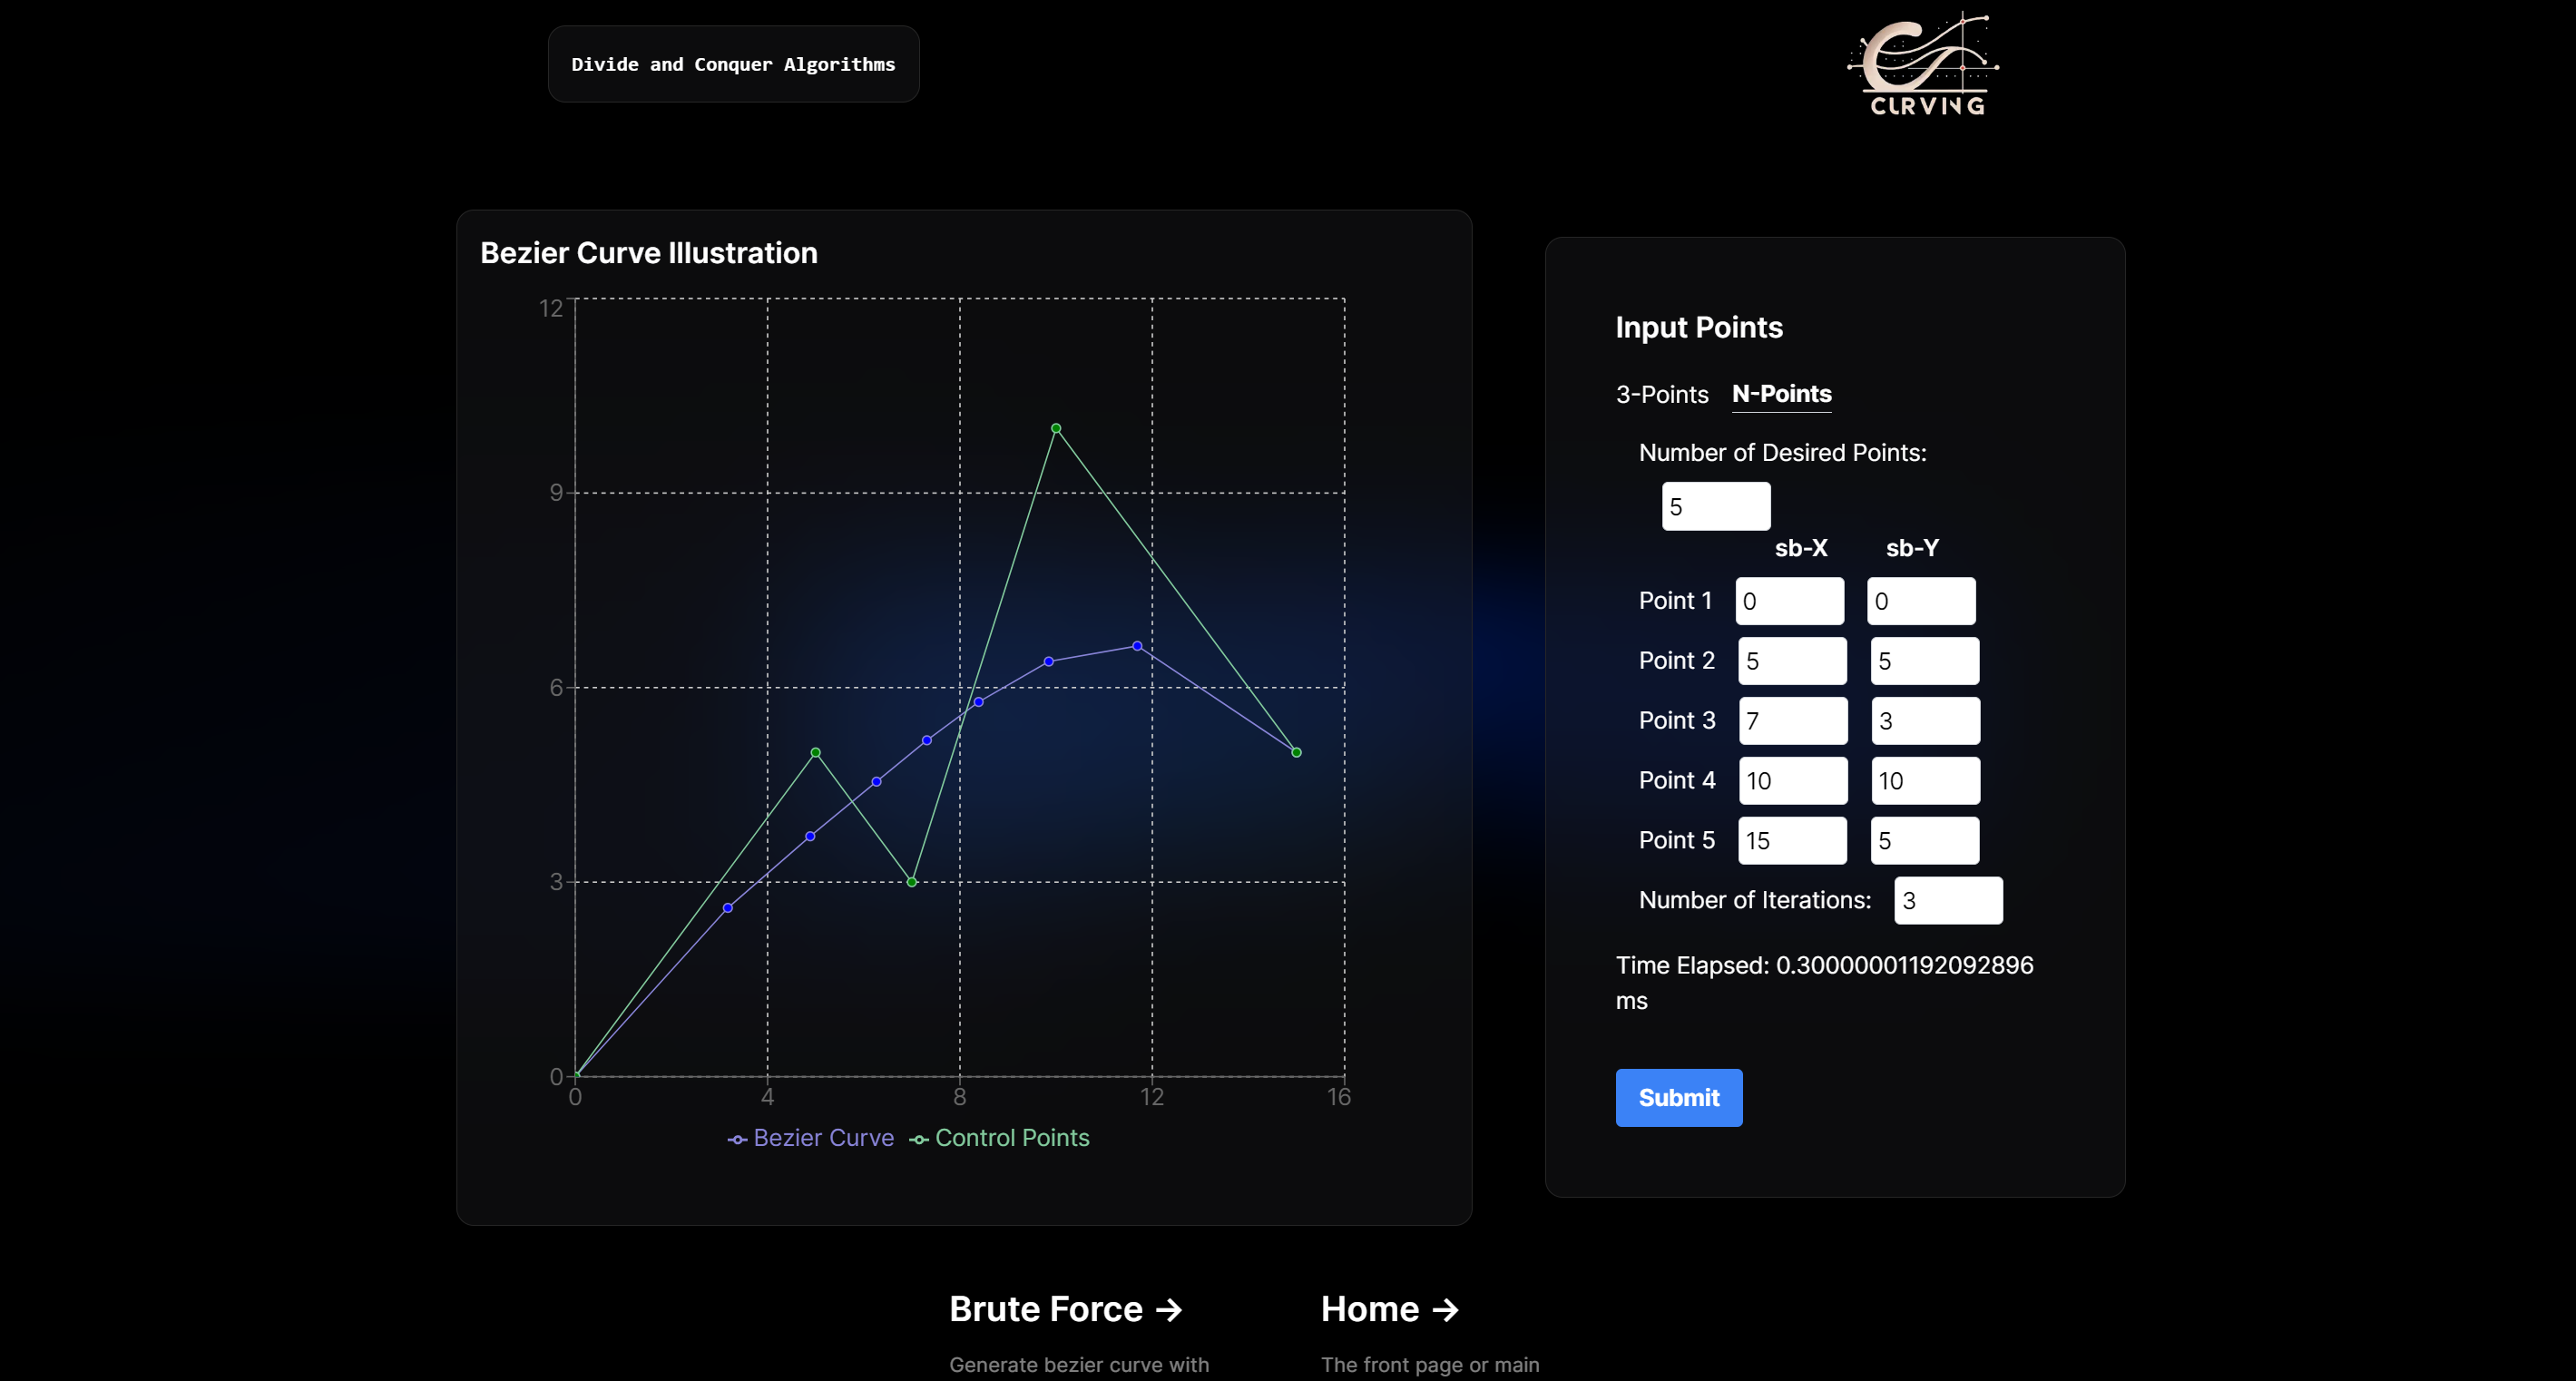Viewport: 2576px width, 1381px height.
Task: Click Point 2 sb-Y input
Action: tap(1924, 661)
